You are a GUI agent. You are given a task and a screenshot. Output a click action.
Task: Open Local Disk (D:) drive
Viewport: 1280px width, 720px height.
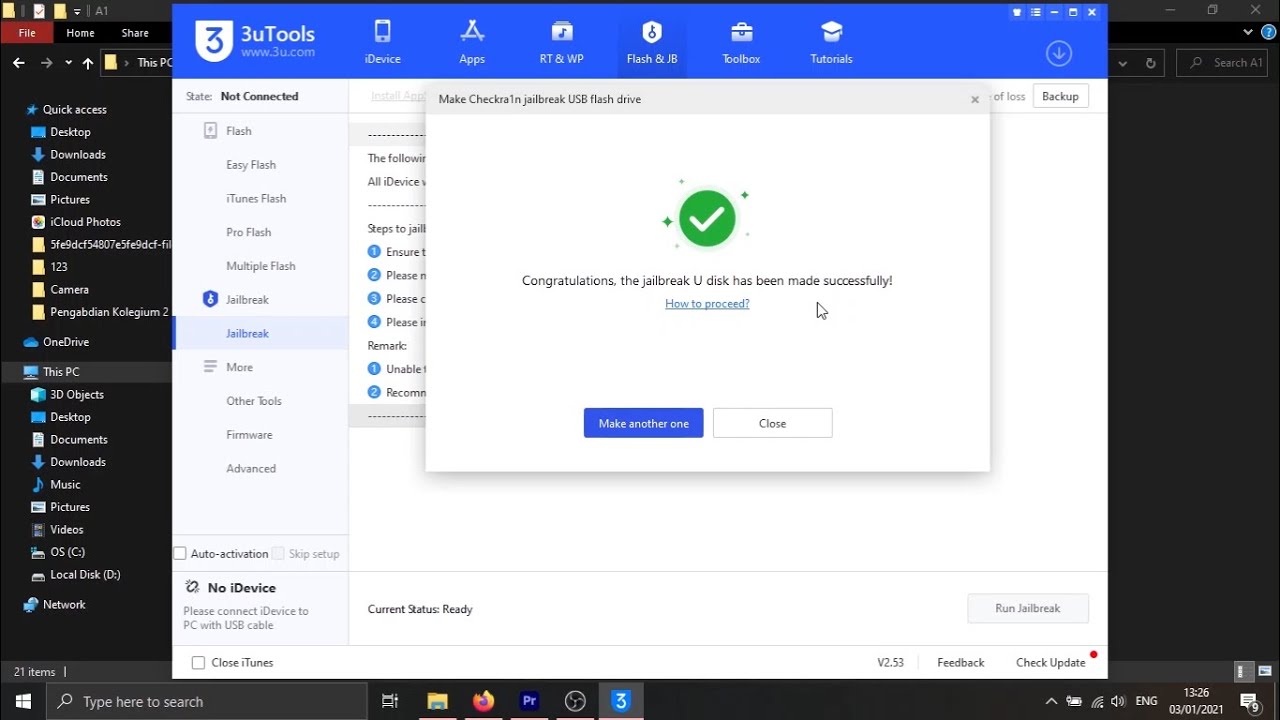[85, 575]
